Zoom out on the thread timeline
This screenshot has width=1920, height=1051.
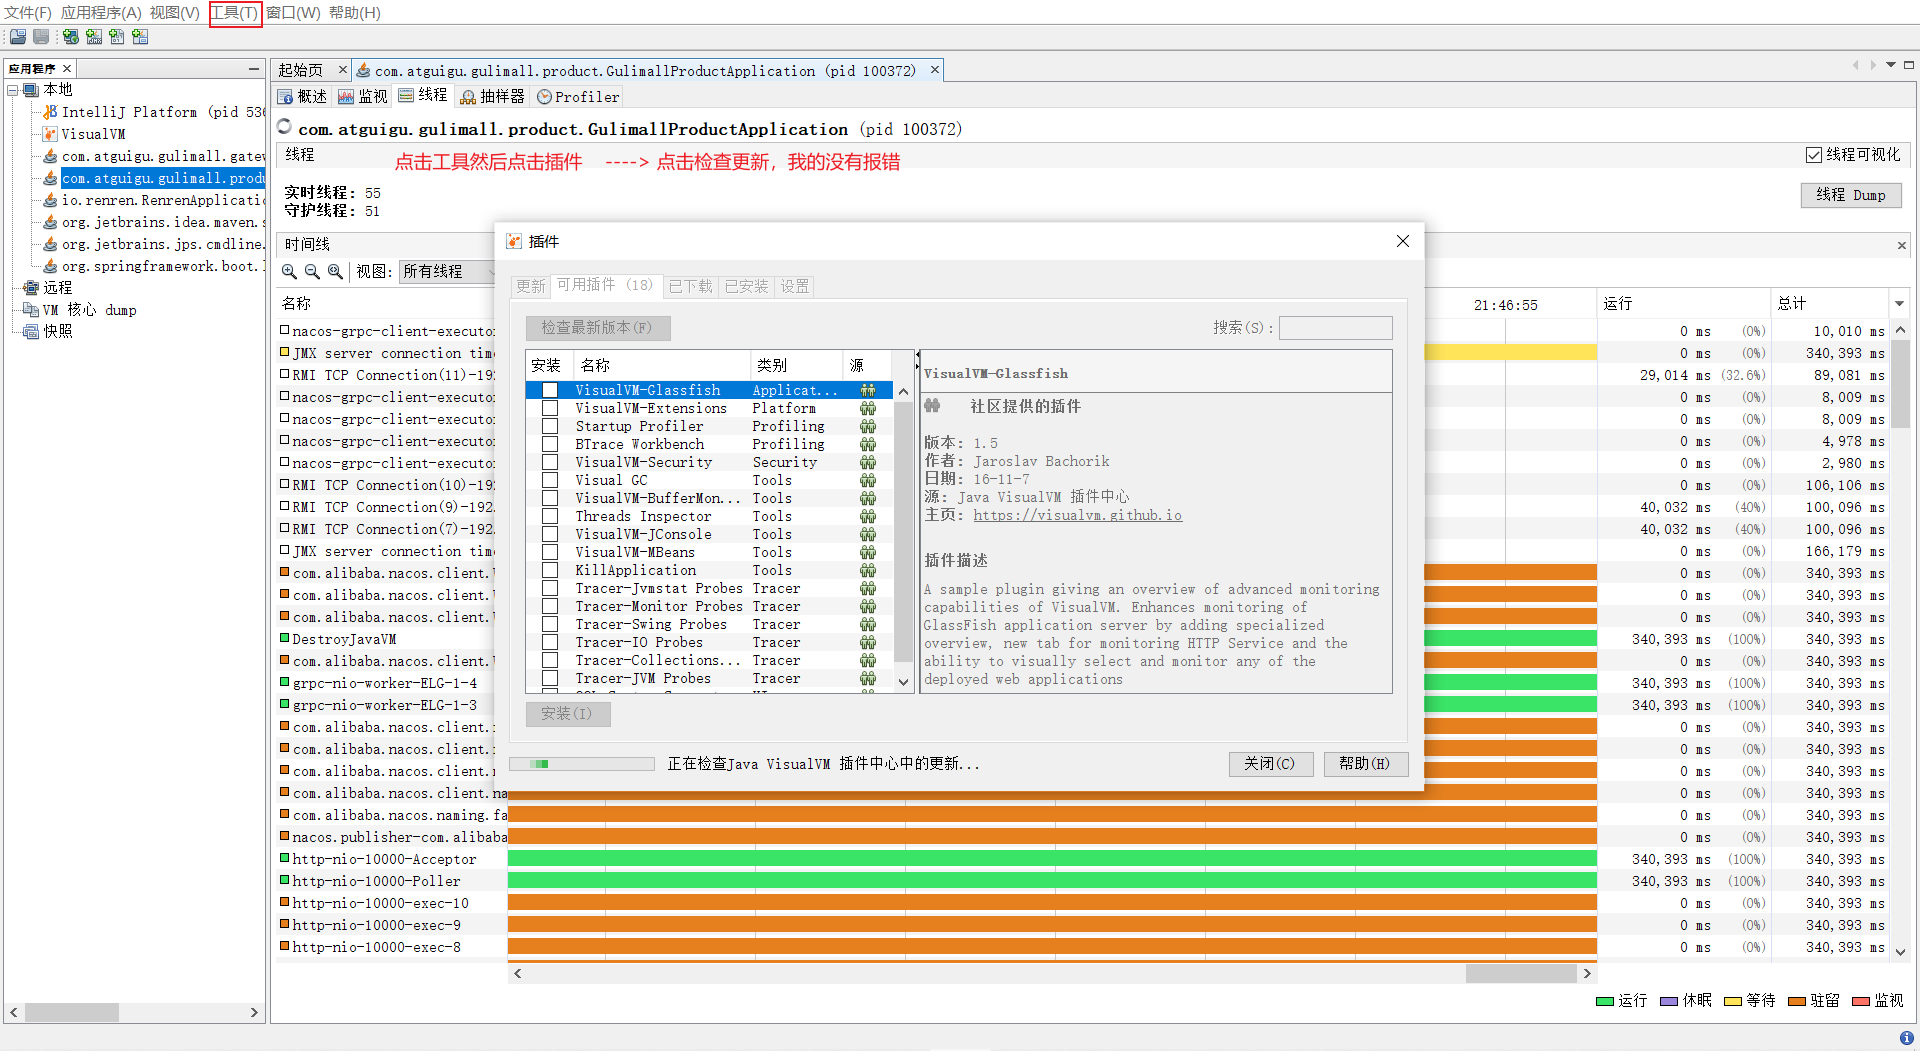[312, 271]
